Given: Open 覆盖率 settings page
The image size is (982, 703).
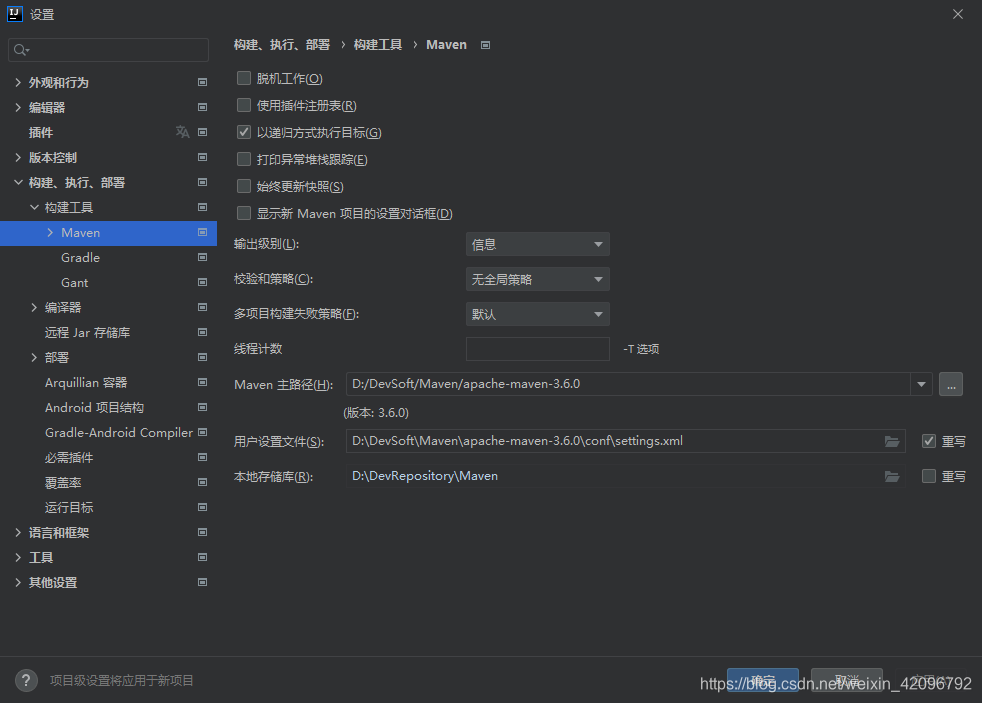Looking at the screenshot, I should pyautogui.click(x=63, y=483).
